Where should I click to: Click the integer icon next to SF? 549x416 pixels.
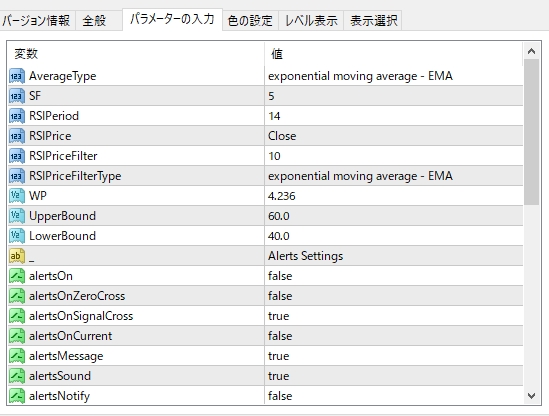[17, 96]
